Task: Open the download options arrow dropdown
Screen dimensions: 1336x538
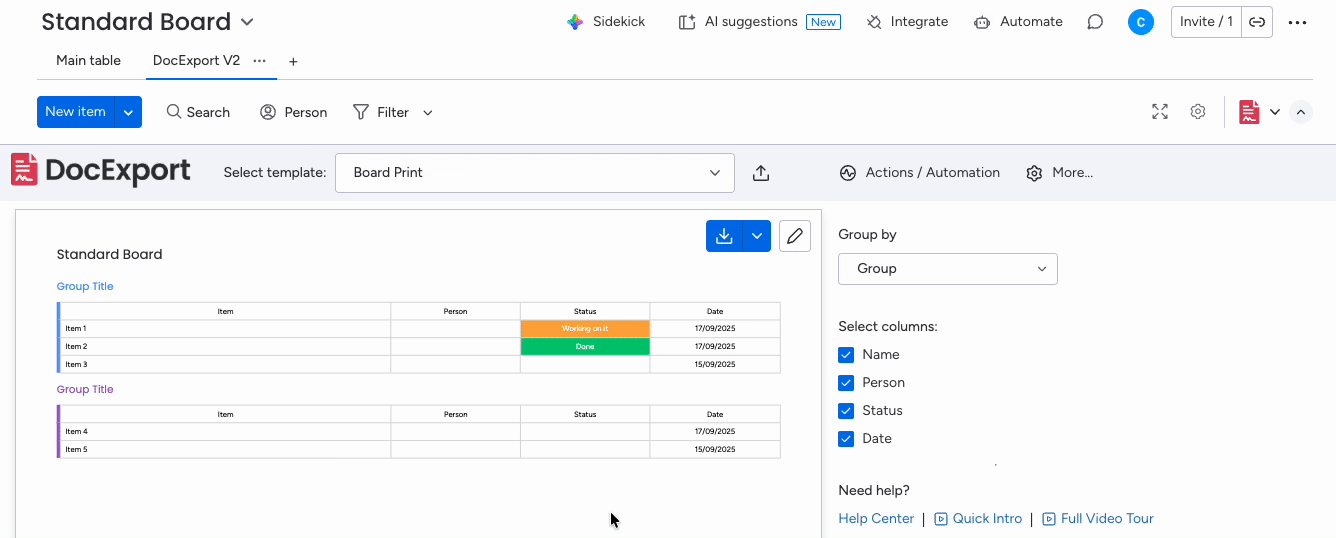Action: click(x=757, y=236)
